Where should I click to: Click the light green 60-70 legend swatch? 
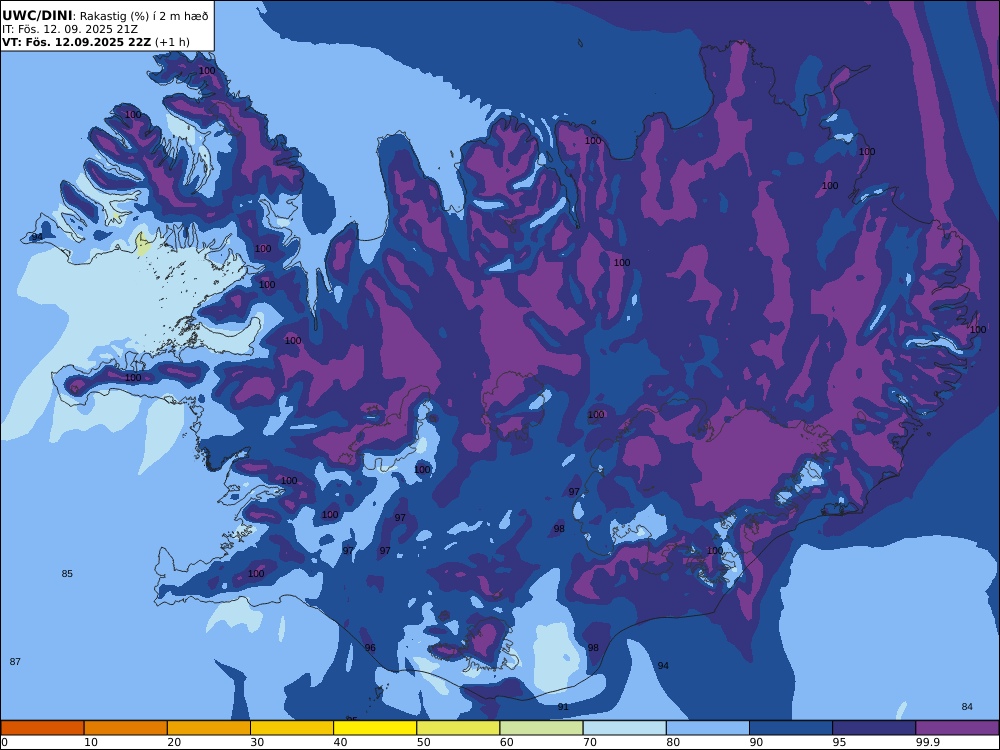click(x=541, y=728)
